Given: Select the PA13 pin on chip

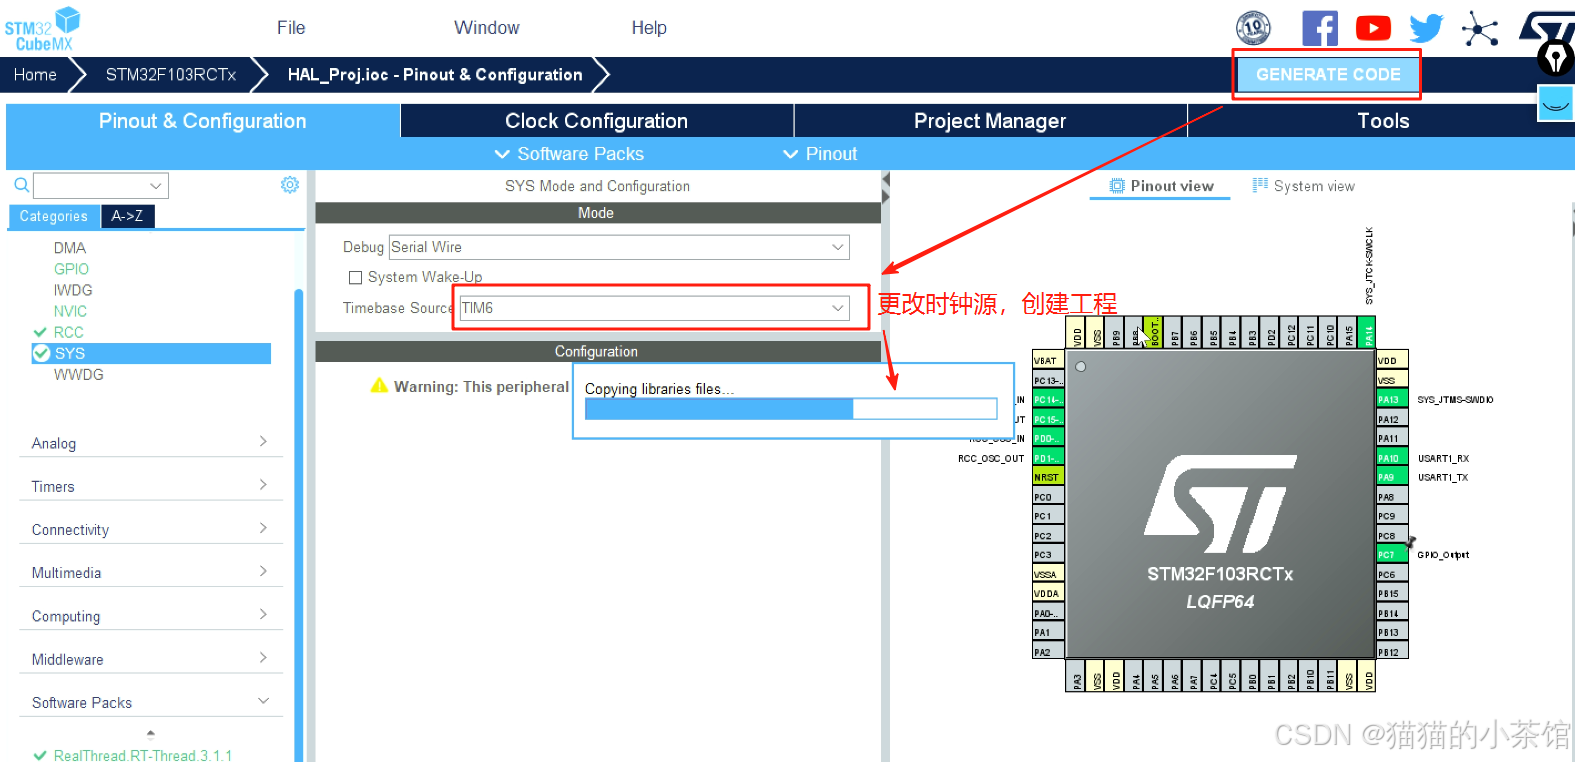Looking at the screenshot, I should coord(1392,399).
